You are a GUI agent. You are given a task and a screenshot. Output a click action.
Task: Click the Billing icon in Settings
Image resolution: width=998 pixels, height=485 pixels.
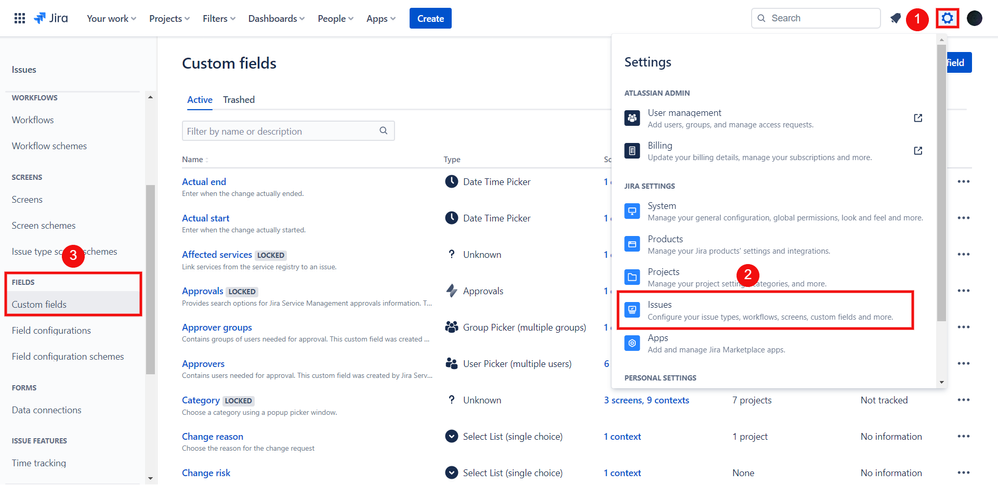point(632,151)
